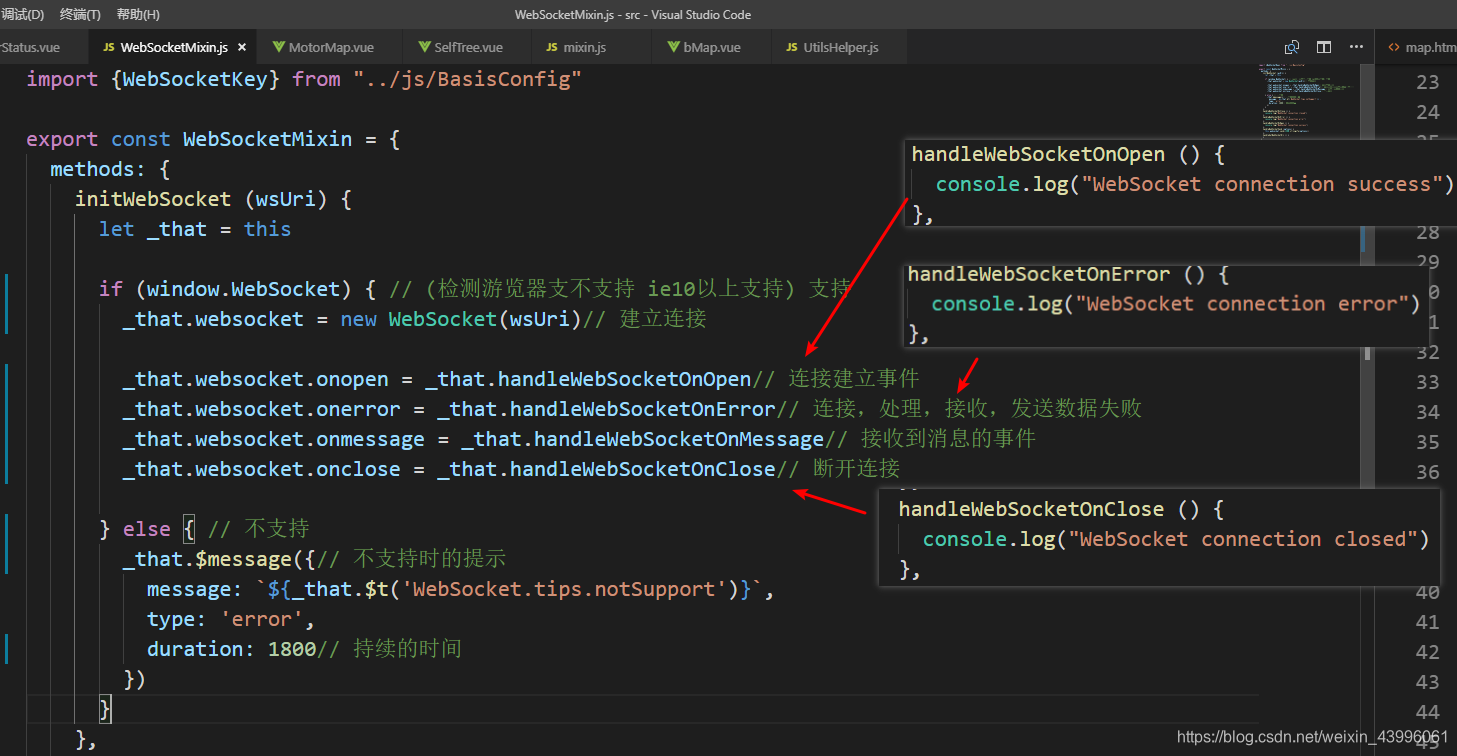Click line number 43 in right editor
The width and height of the screenshot is (1457, 756).
(x=1428, y=682)
